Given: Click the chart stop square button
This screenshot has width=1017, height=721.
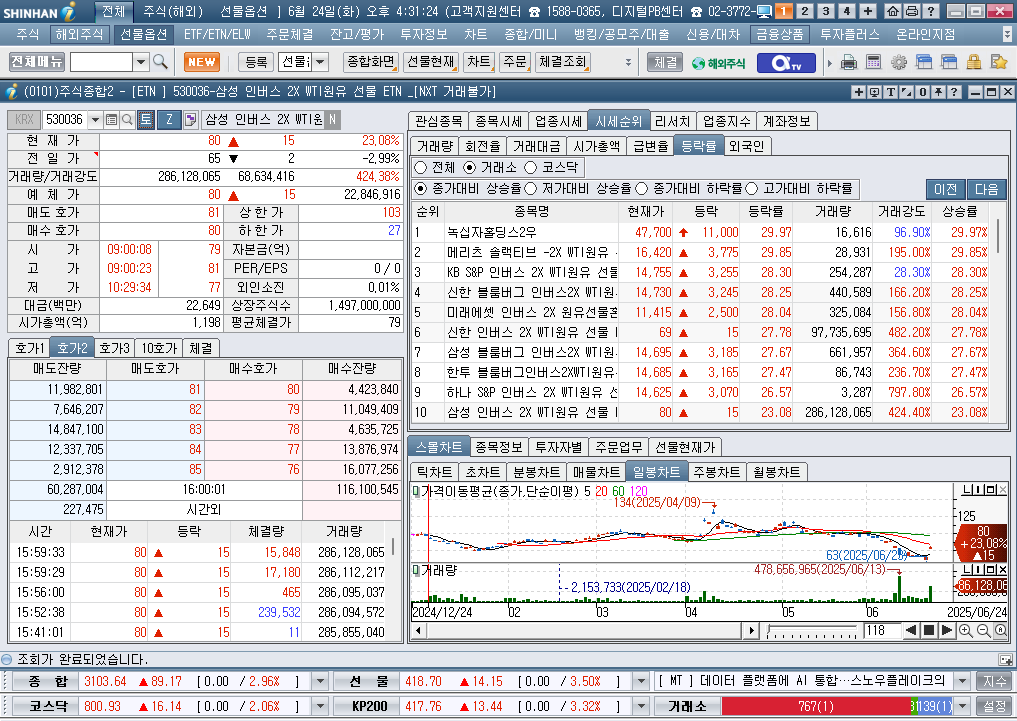Looking at the screenshot, I should [x=929, y=630].
